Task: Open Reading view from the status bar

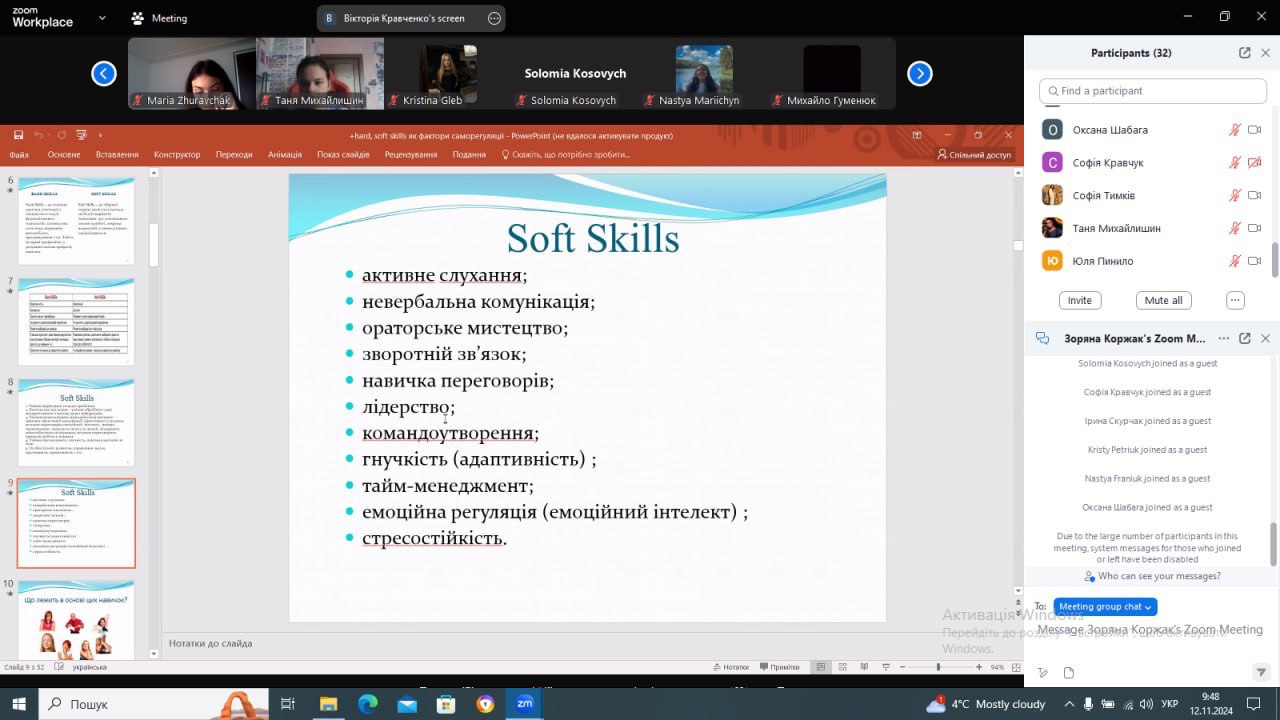Action: click(x=865, y=666)
